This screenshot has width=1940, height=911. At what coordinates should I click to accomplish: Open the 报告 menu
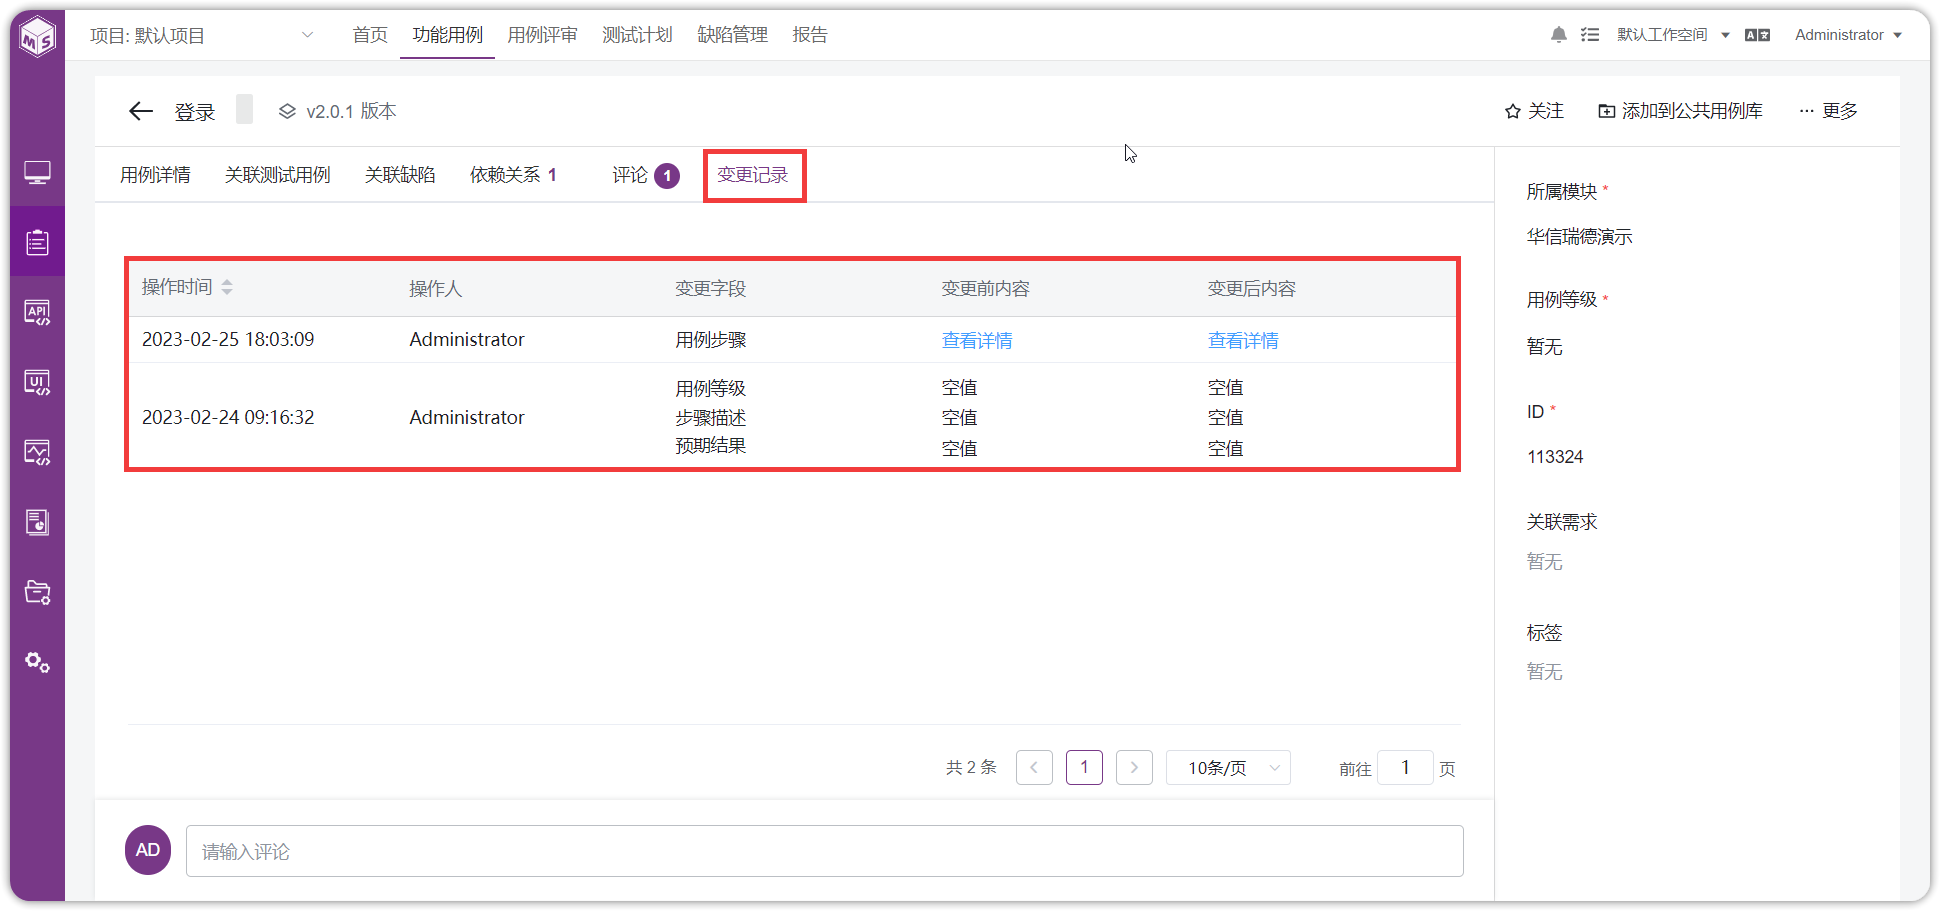click(810, 35)
